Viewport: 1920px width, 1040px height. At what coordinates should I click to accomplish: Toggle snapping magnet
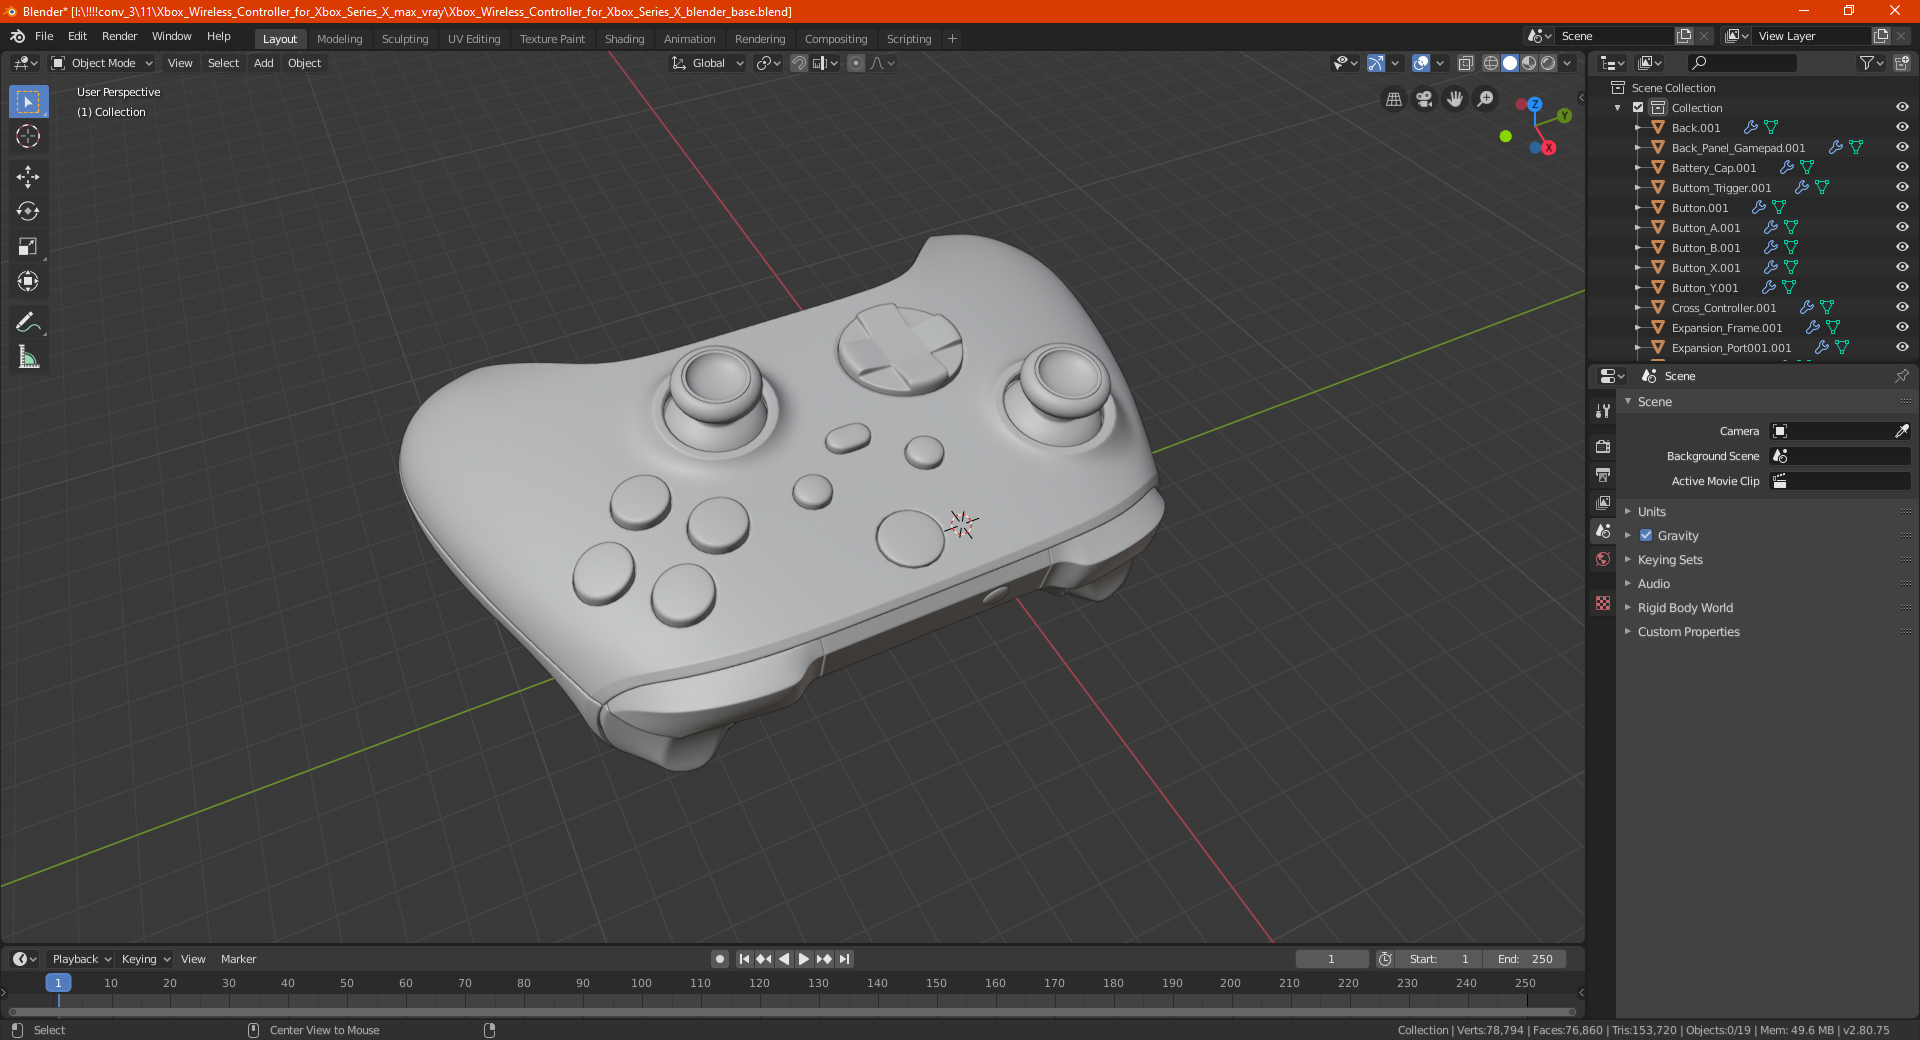click(798, 63)
